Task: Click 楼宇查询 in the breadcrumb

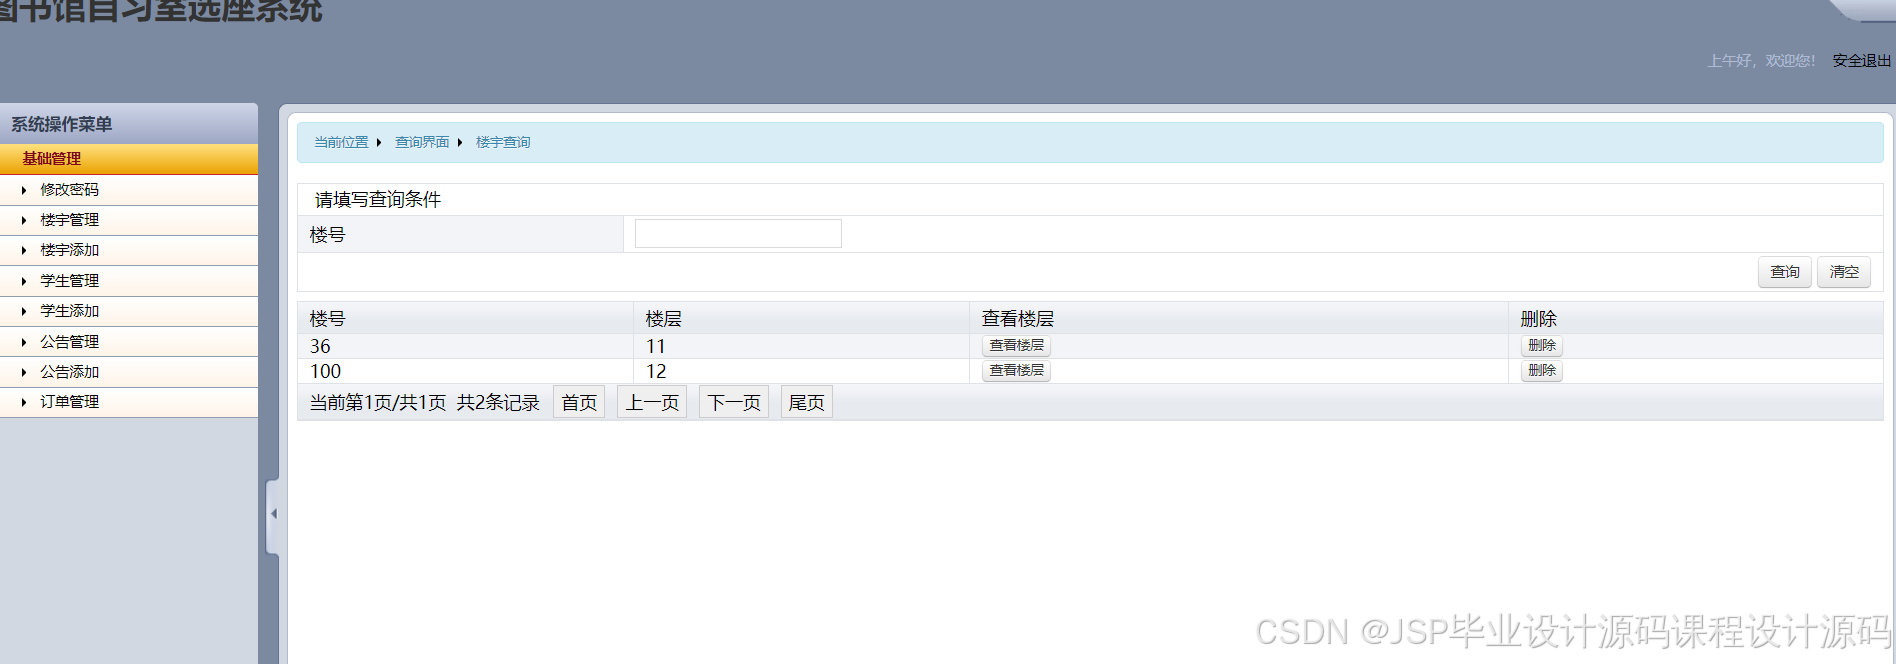Action: (x=503, y=142)
